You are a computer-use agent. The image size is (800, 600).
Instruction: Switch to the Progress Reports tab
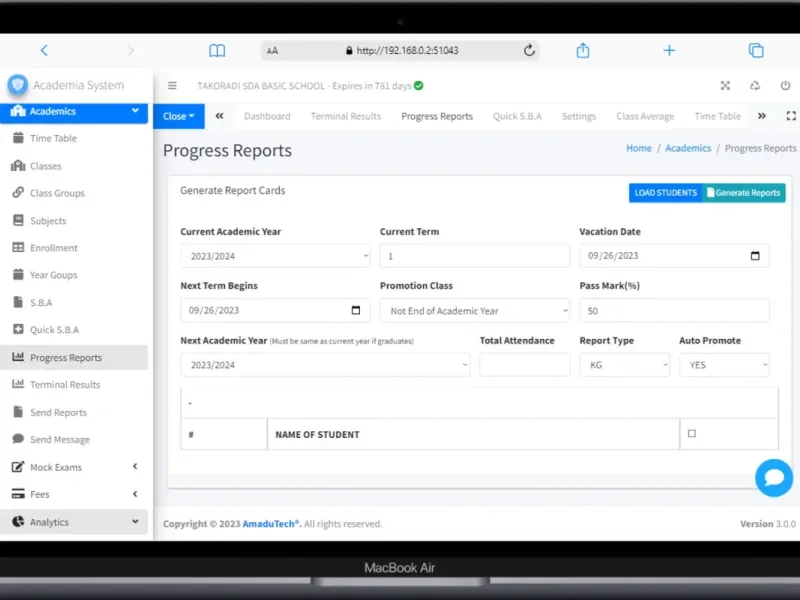(x=437, y=116)
